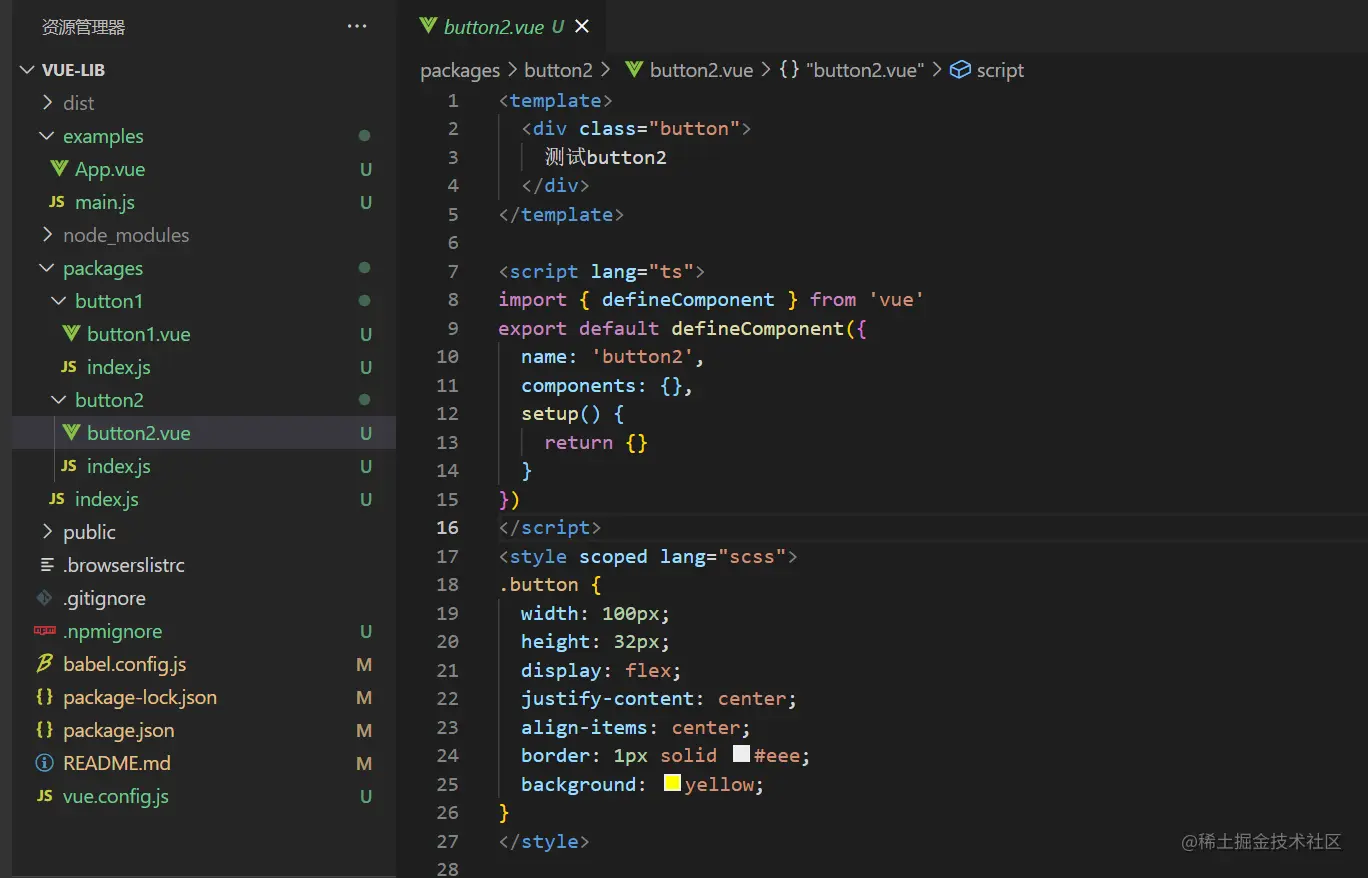This screenshot has width=1368, height=878.
Task: Collapse the VUE-LIB root folder
Action: 28,70
